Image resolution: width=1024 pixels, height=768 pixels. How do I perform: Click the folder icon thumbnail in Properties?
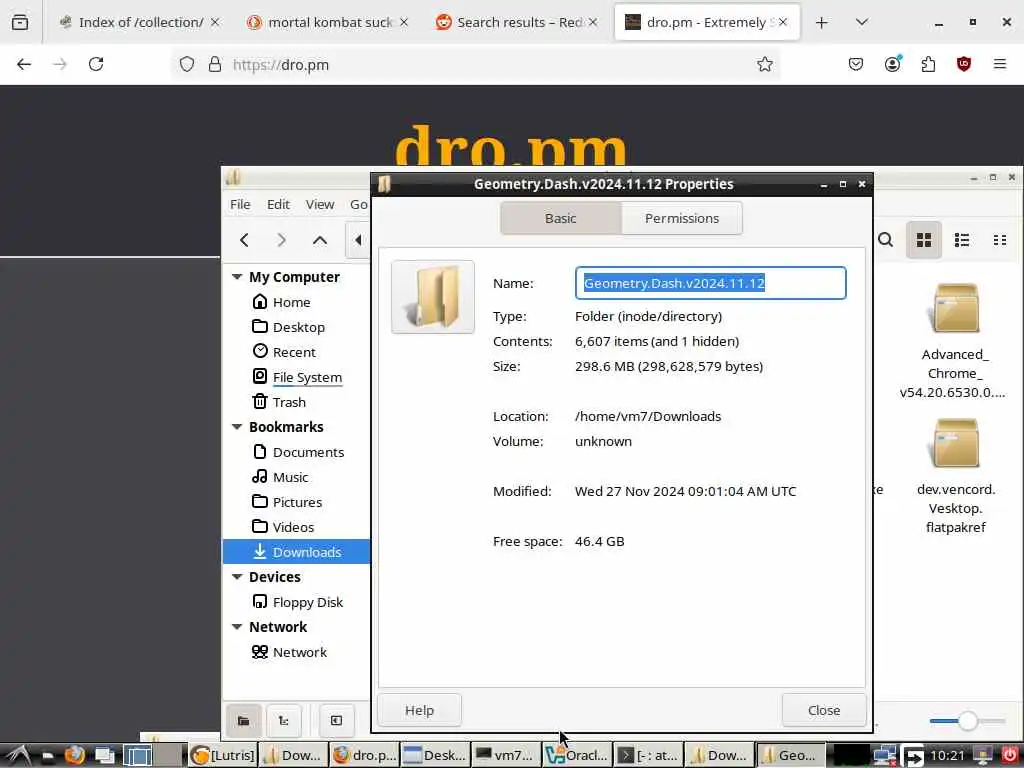[432, 297]
